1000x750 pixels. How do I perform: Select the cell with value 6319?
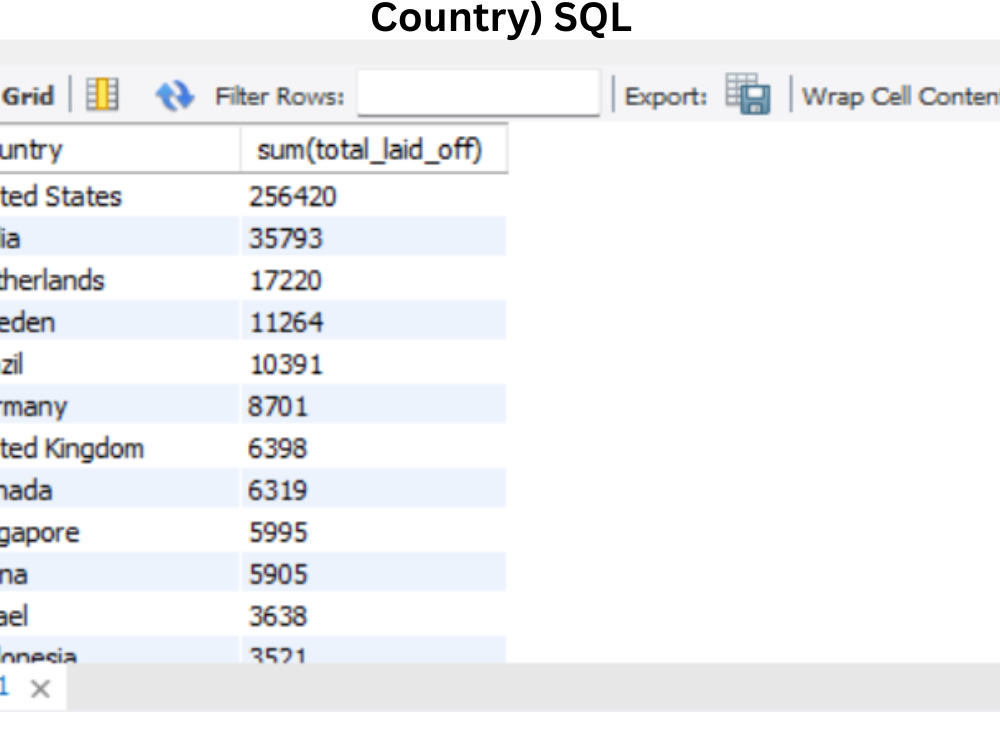click(374, 489)
